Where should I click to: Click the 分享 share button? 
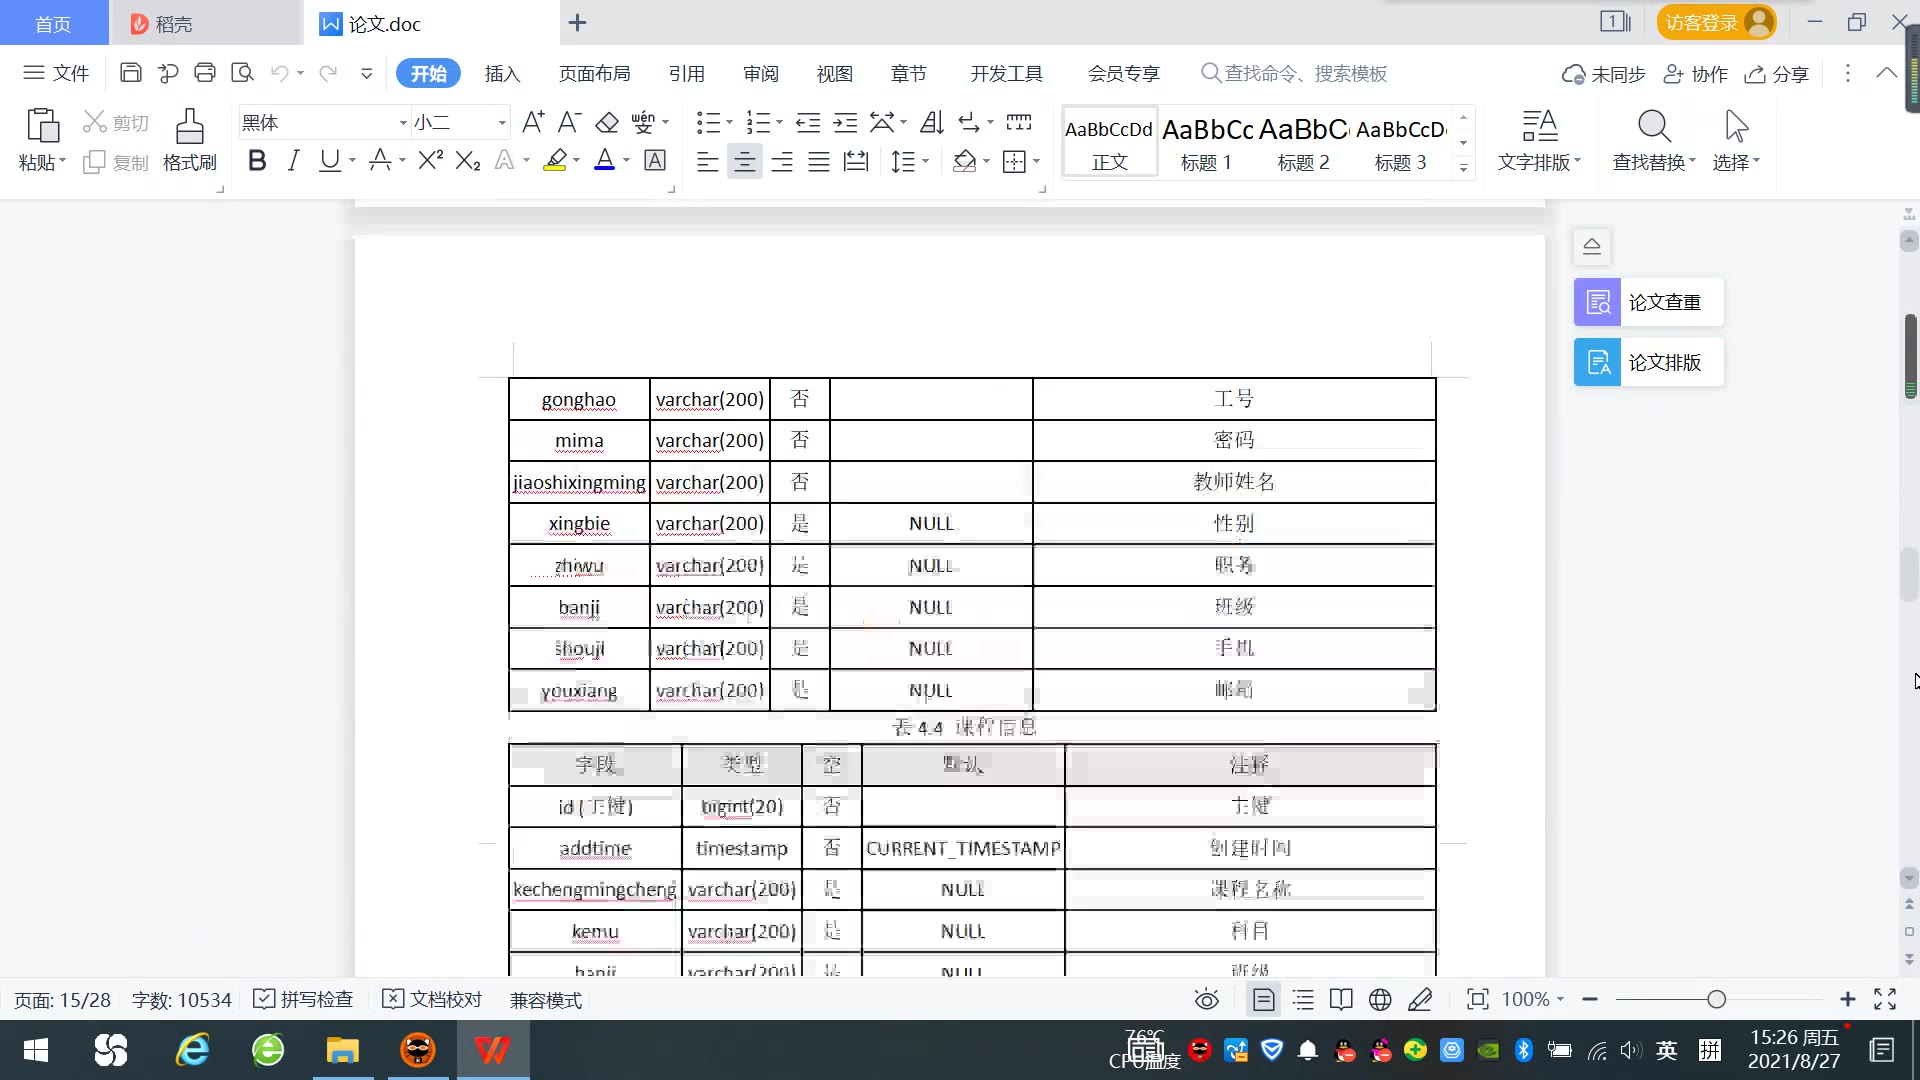point(1777,74)
